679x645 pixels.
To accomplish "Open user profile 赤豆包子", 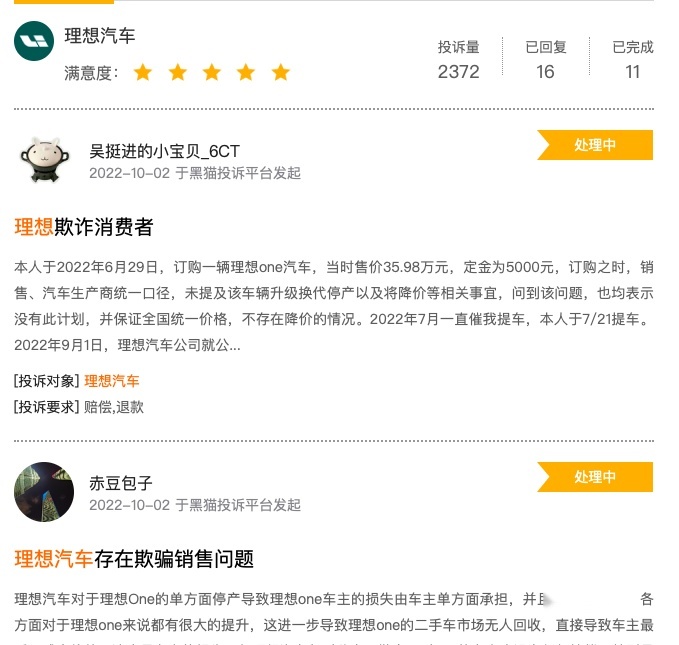I will (121, 483).
